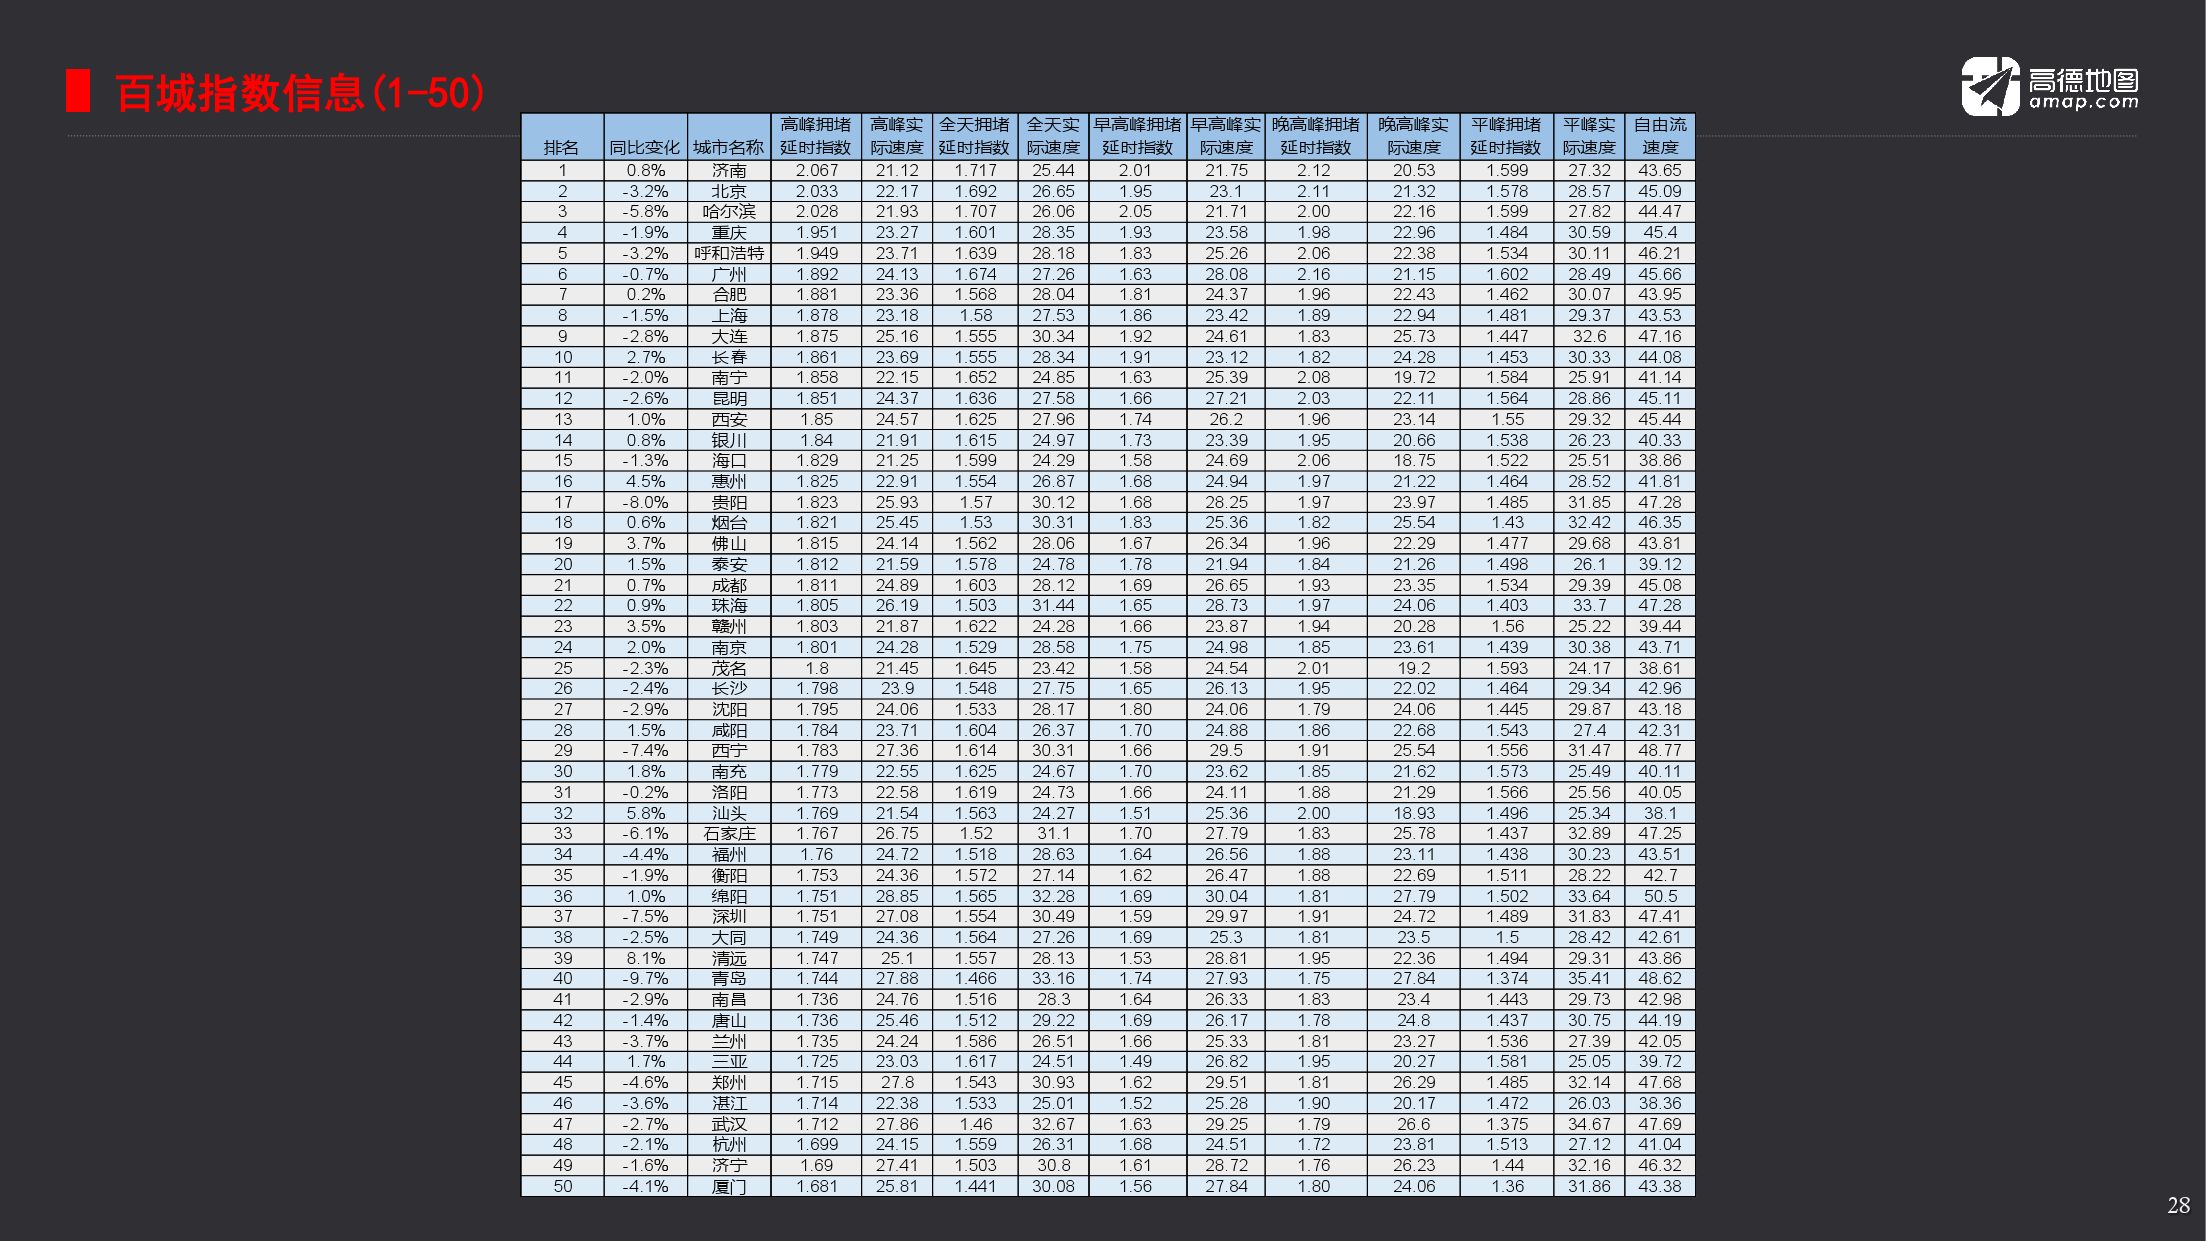This screenshot has height=1241, width=2206.
Task: Click the Amap paper plane logo icon
Action: [1989, 86]
